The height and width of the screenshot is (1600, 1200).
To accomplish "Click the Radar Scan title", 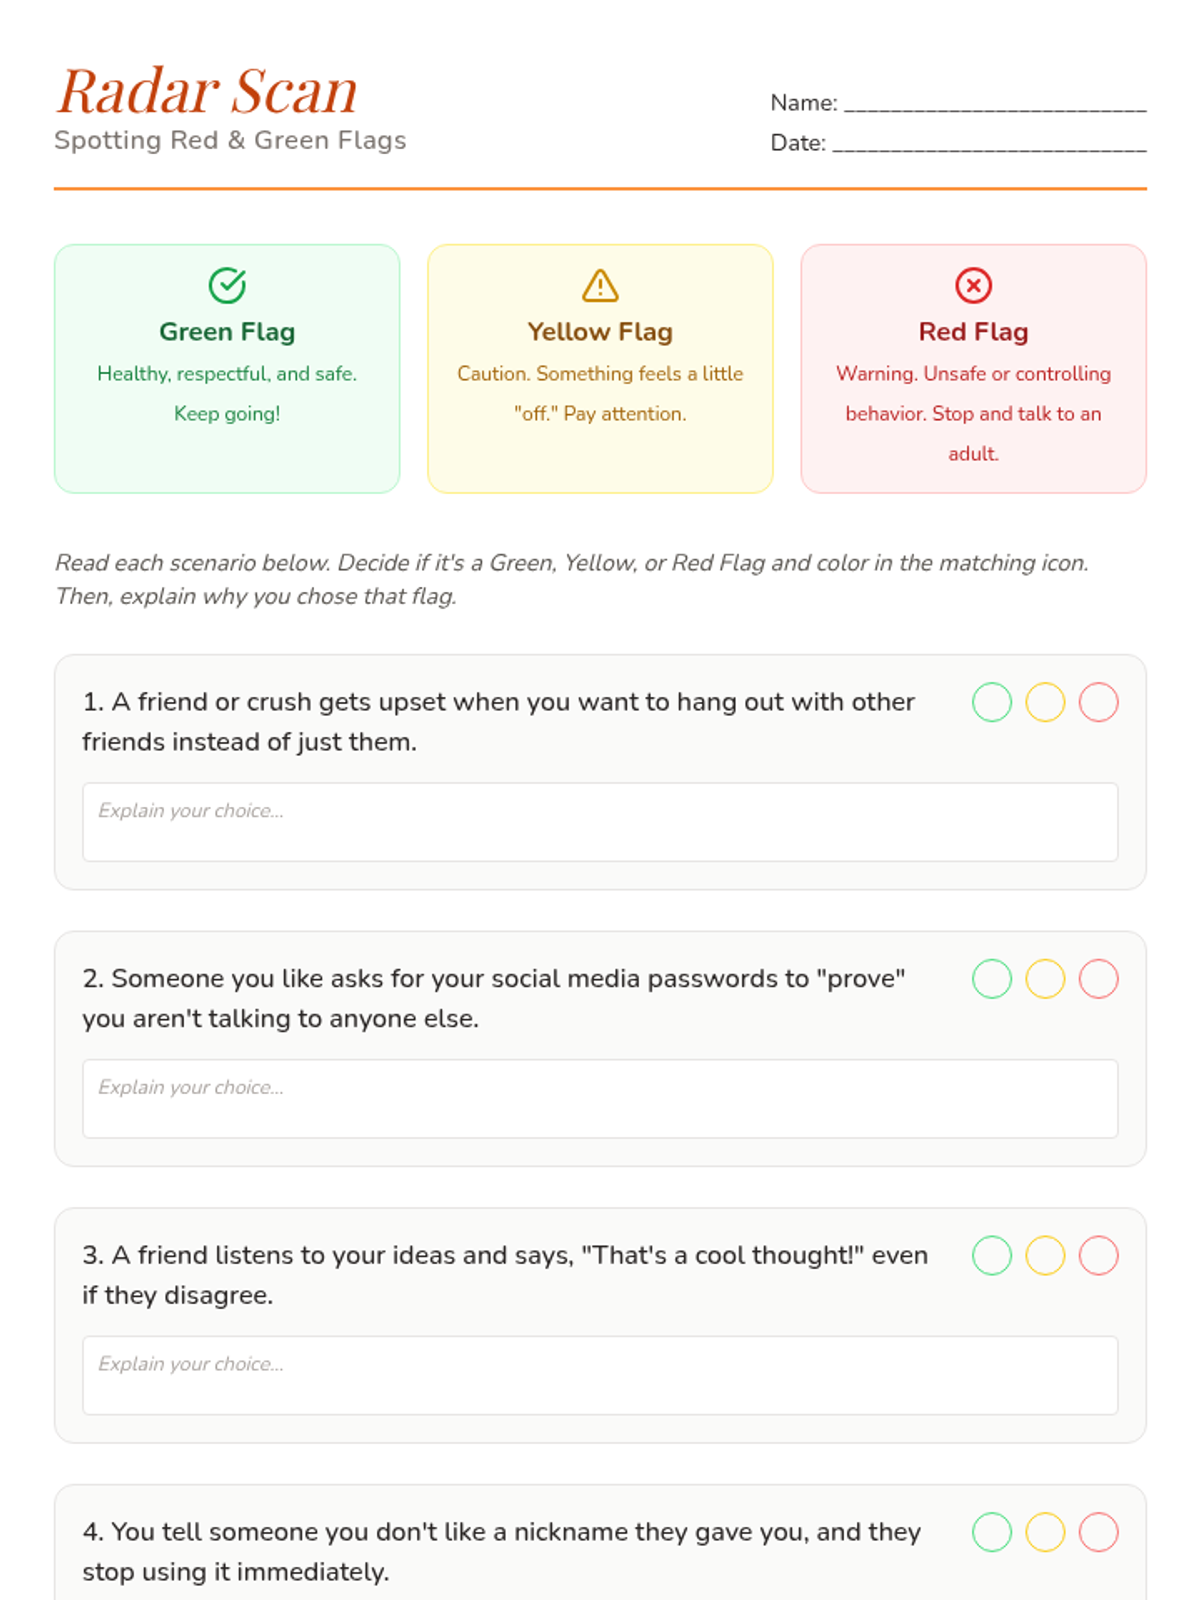I will pyautogui.click(x=207, y=91).
